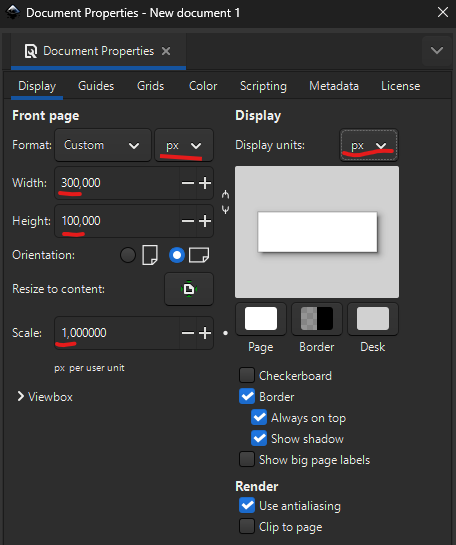Close the Document Properties panel tab

pos(166,51)
